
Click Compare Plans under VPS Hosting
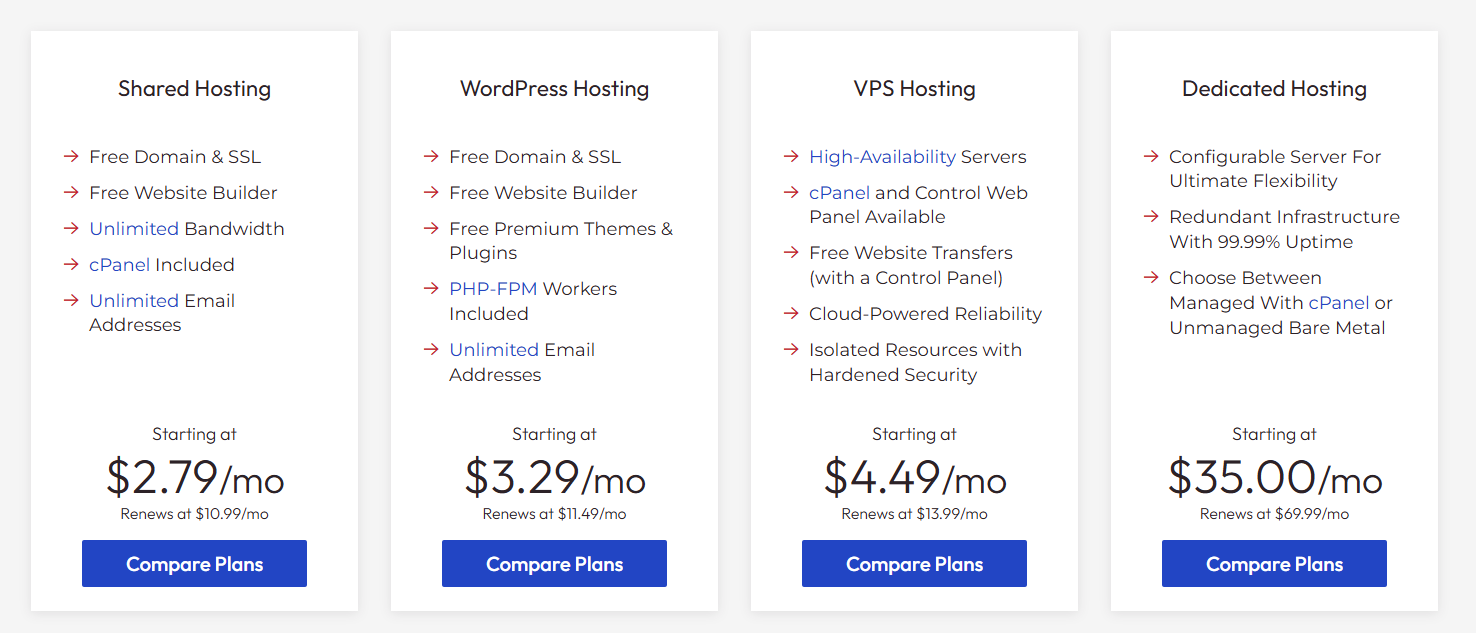click(x=914, y=563)
